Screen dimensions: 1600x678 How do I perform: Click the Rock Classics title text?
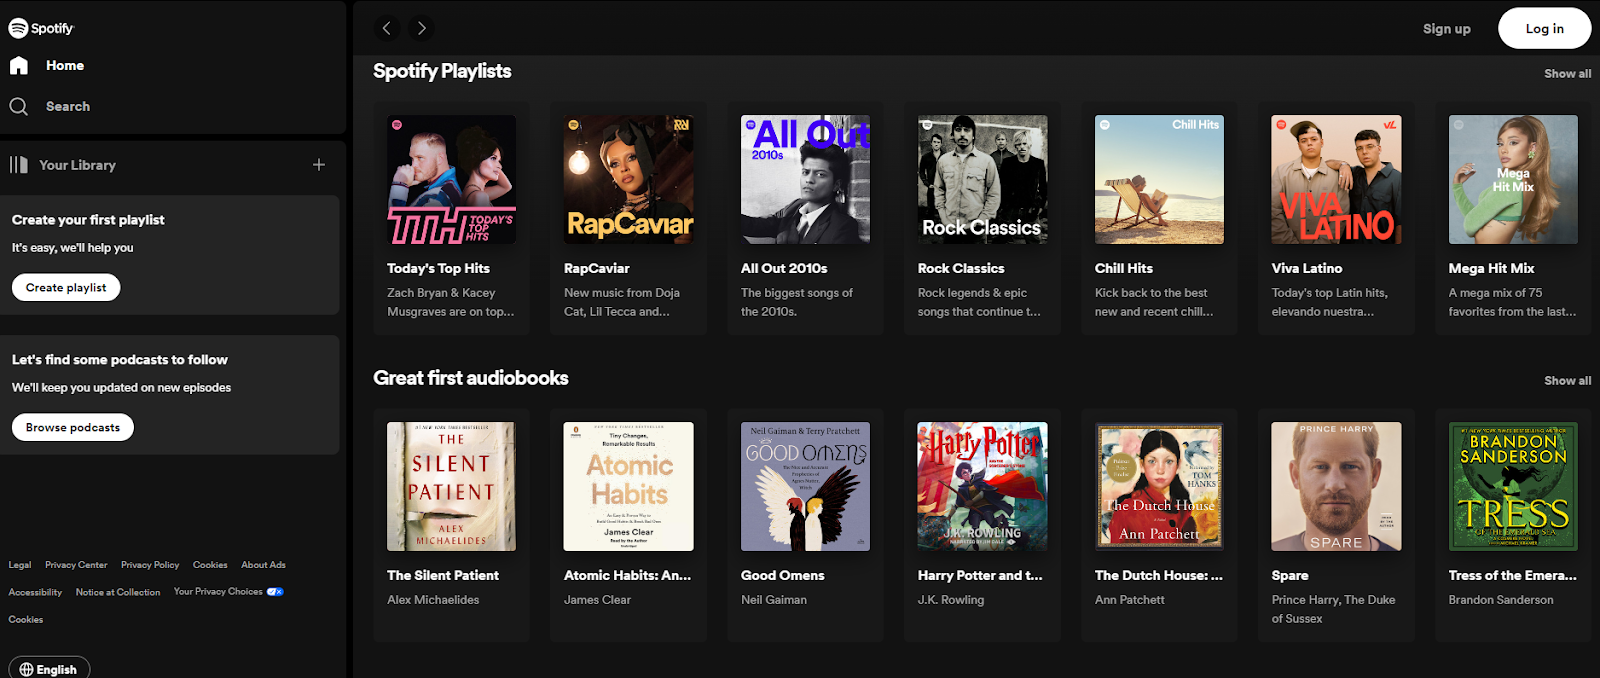point(961,269)
